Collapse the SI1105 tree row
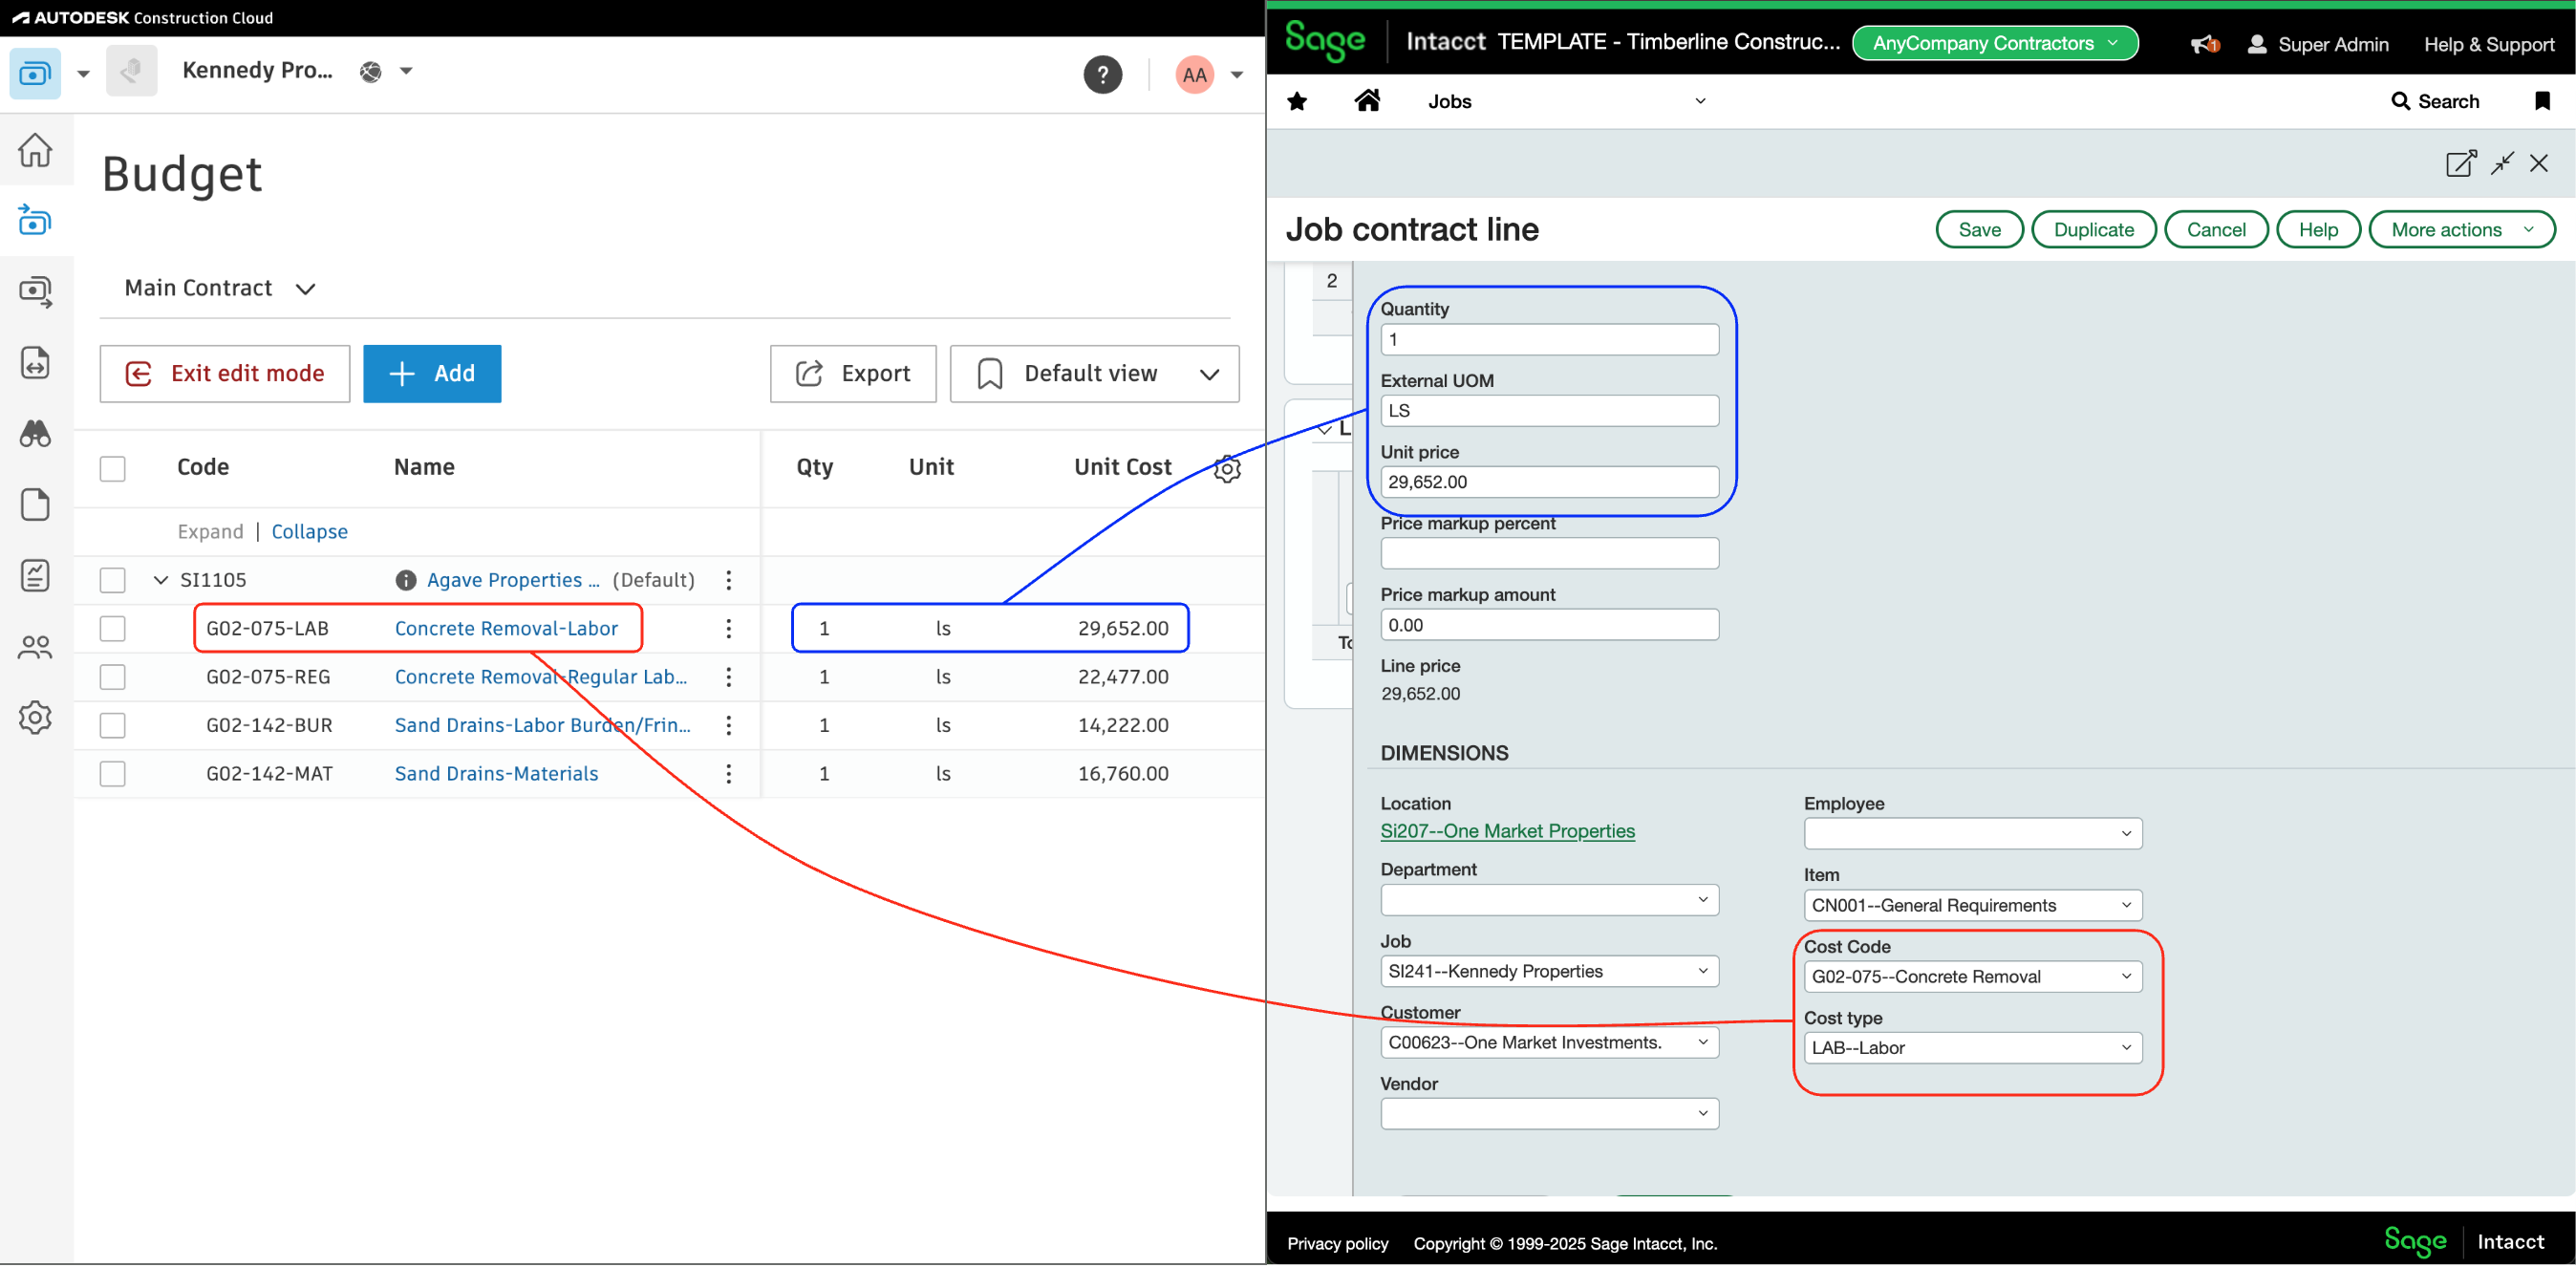 coord(159,579)
